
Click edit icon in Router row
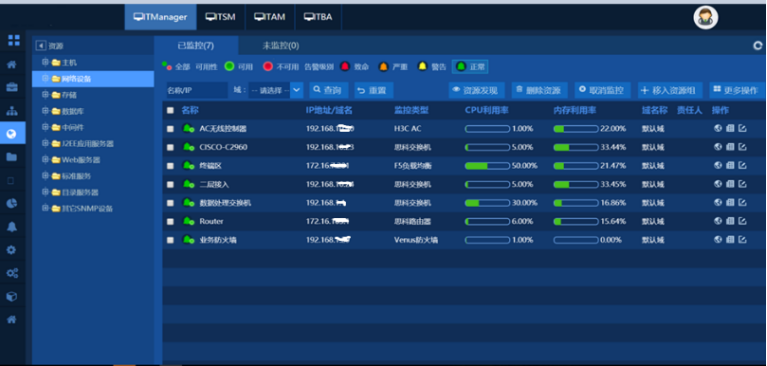pos(742,221)
